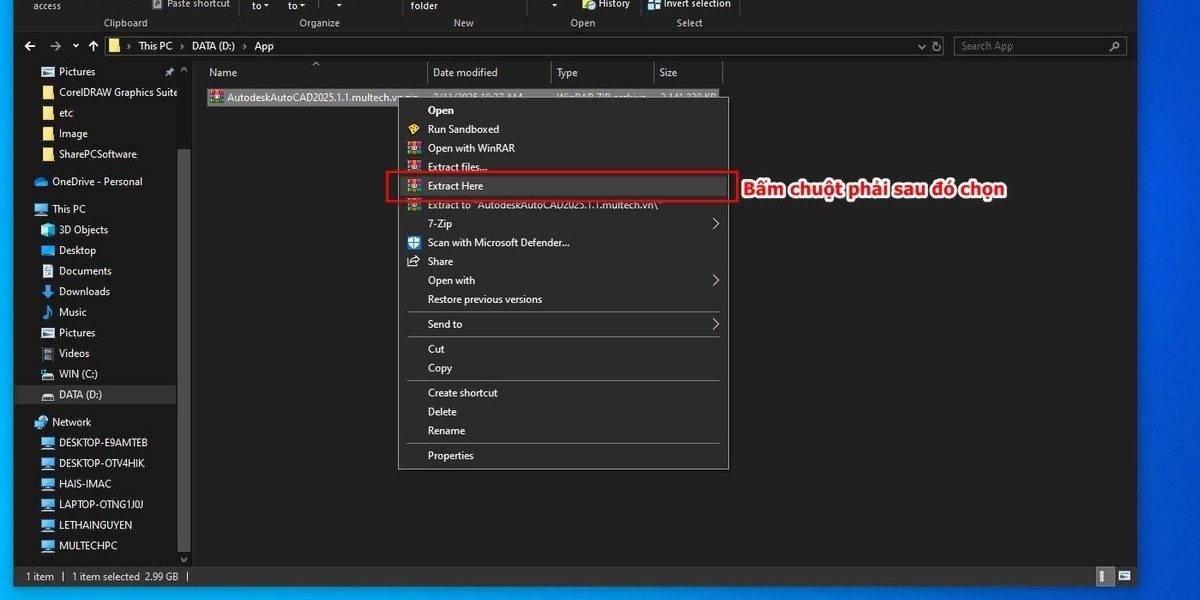Image resolution: width=1200 pixels, height=600 pixels.
Task: Choose Properties from the context menu
Action: pyautogui.click(x=450, y=455)
